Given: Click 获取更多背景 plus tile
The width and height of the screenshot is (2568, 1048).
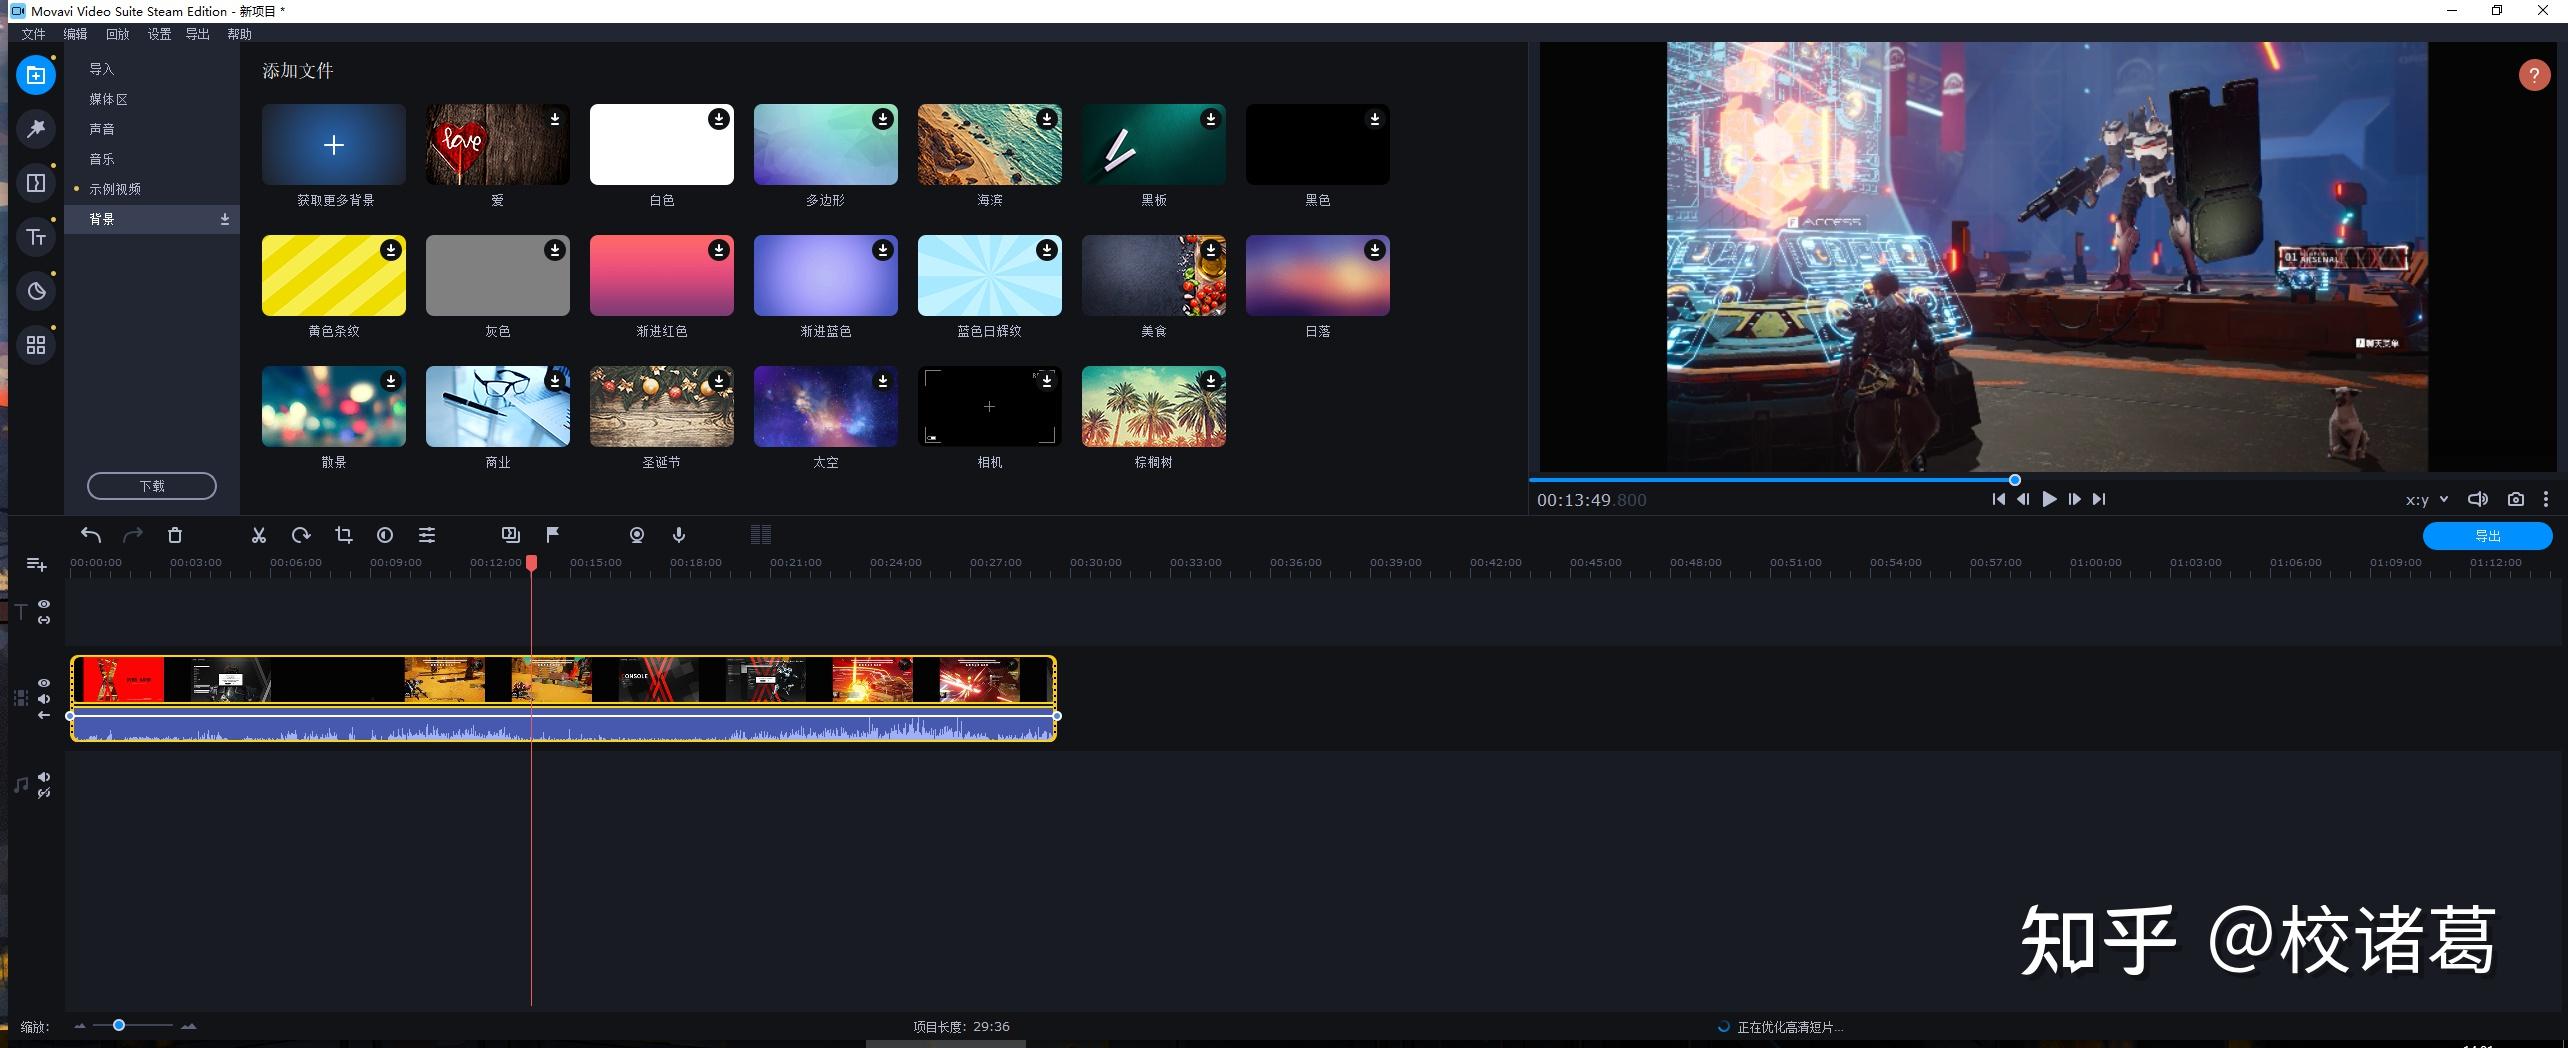Looking at the screenshot, I should (334, 145).
